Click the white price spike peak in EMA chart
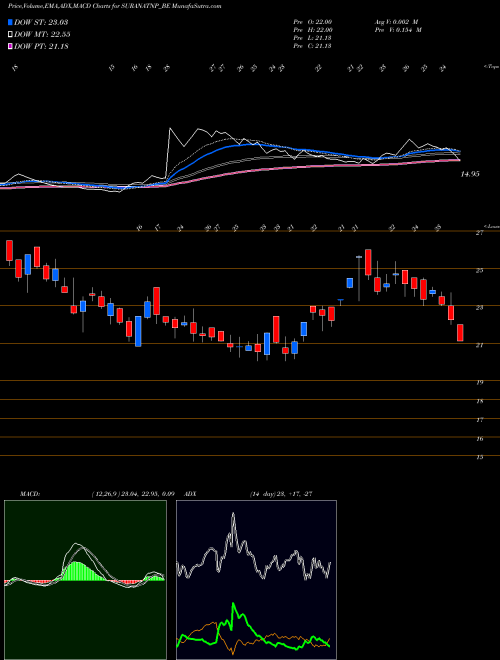Image resolution: width=500 pixels, height=660 pixels. pos(170,129)
